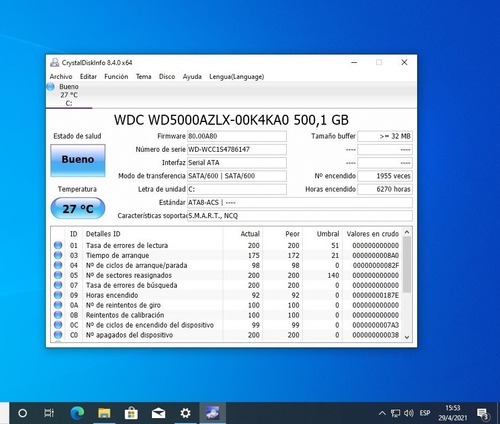Select the Horas encendido attribute row
Screen dimensions: 500x424
tap(227, 295)
